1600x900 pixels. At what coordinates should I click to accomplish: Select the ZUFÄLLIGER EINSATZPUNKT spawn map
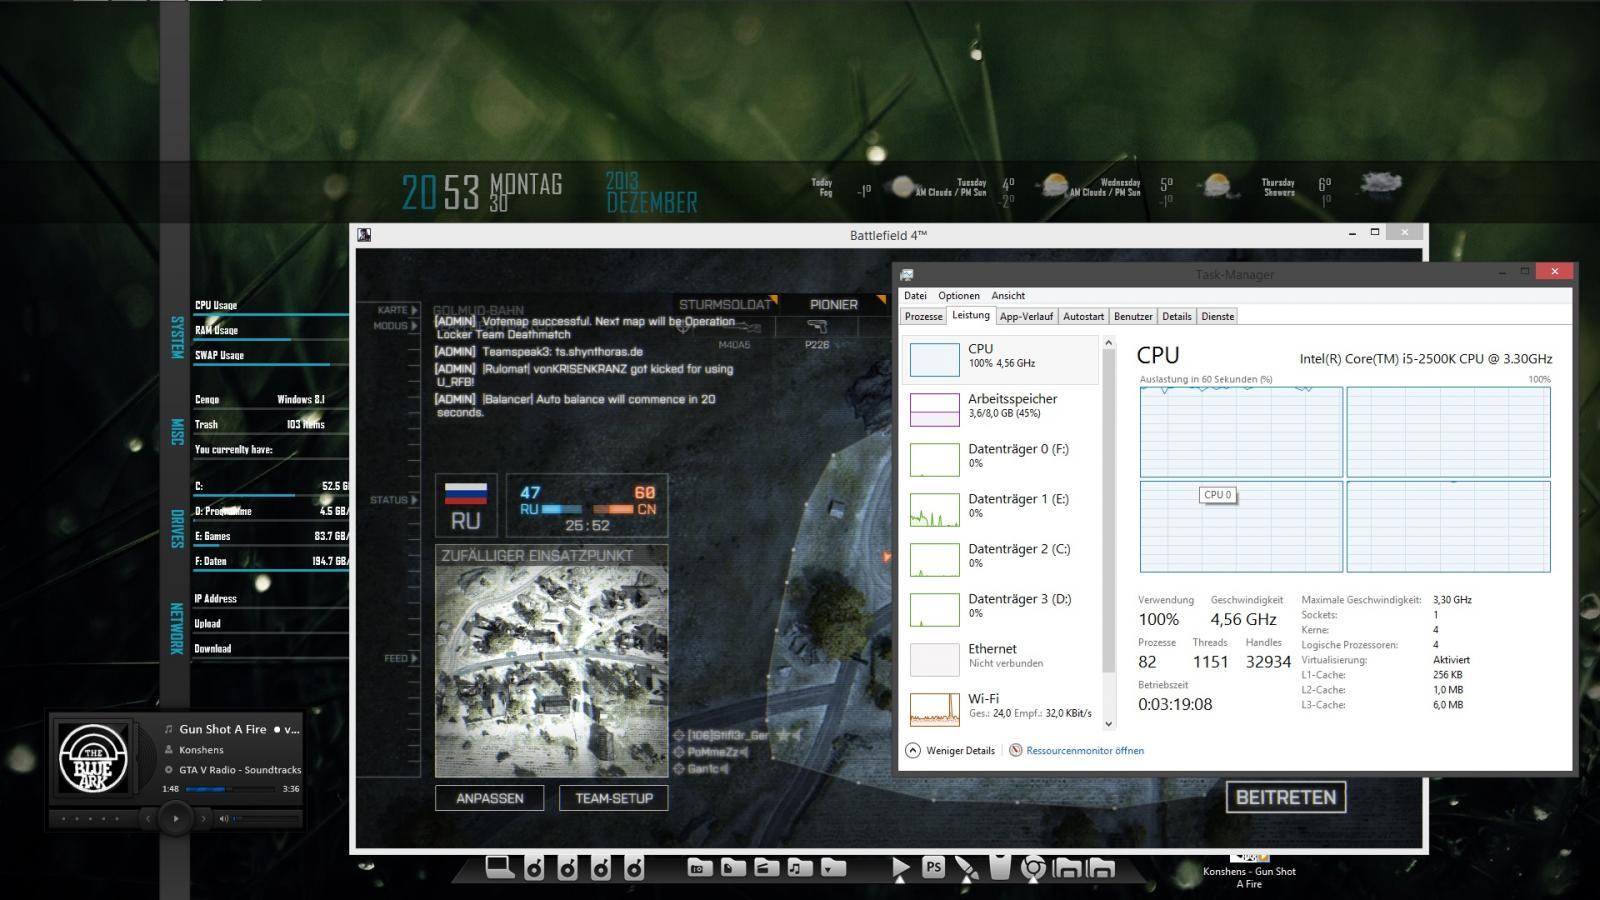pos(552,661)
